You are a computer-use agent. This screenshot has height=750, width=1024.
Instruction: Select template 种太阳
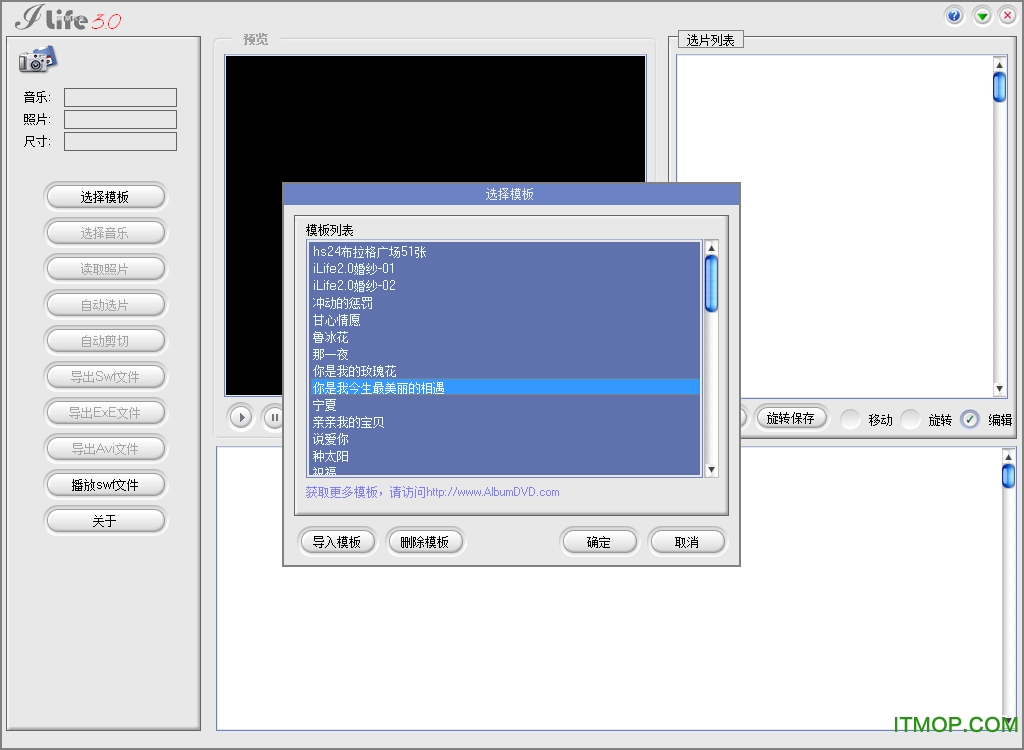coord(504,456)
